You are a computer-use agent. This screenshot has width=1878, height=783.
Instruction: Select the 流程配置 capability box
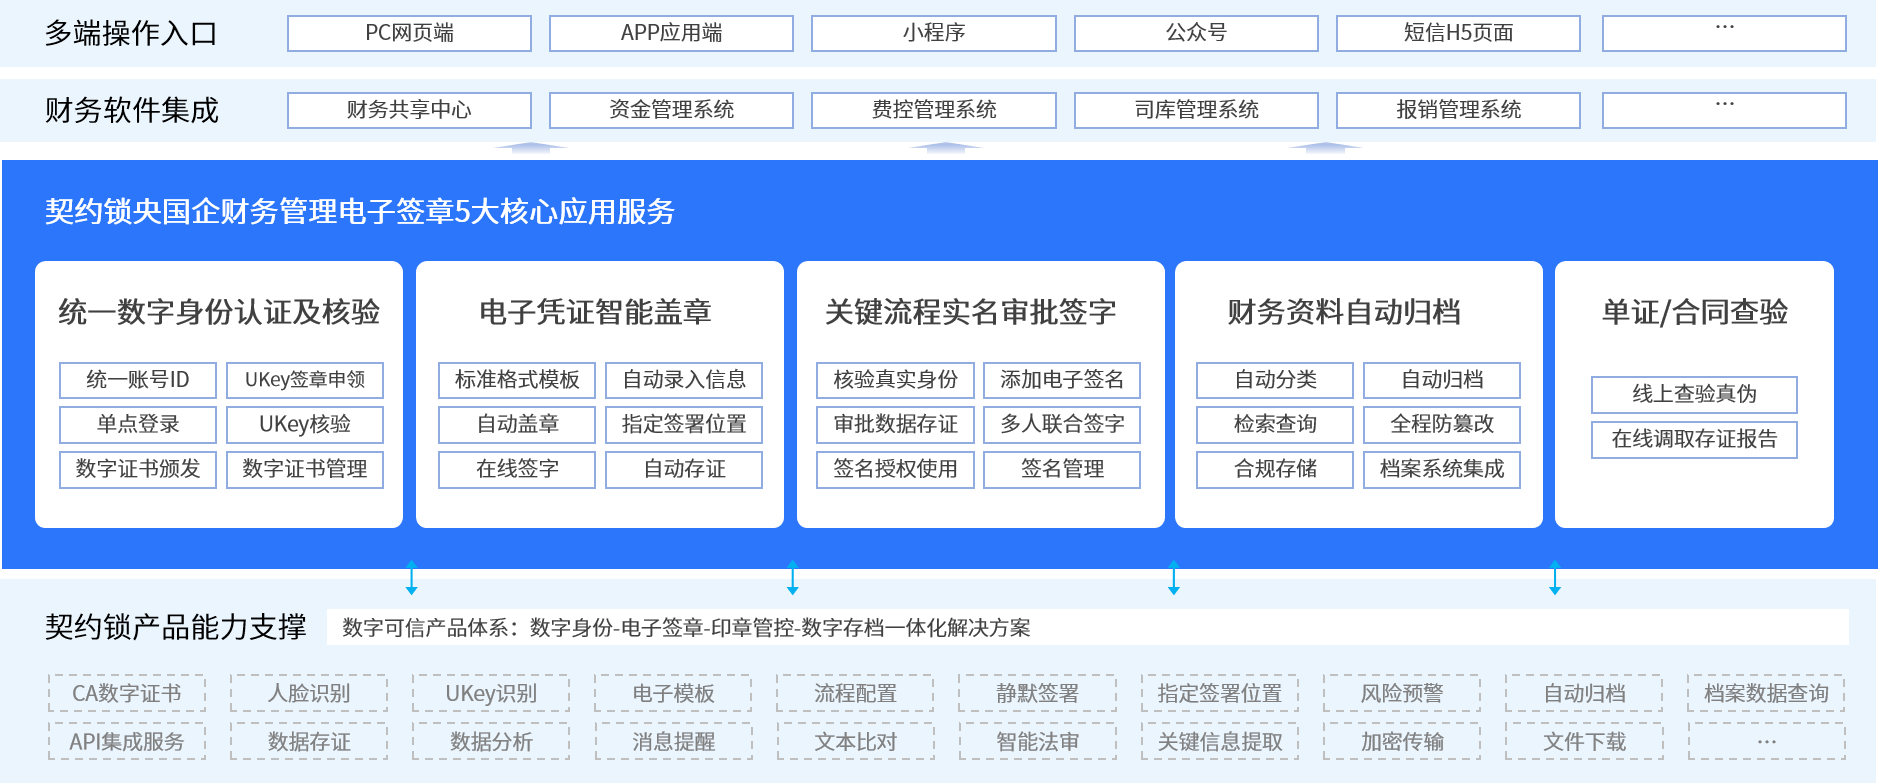pos(855,693)
